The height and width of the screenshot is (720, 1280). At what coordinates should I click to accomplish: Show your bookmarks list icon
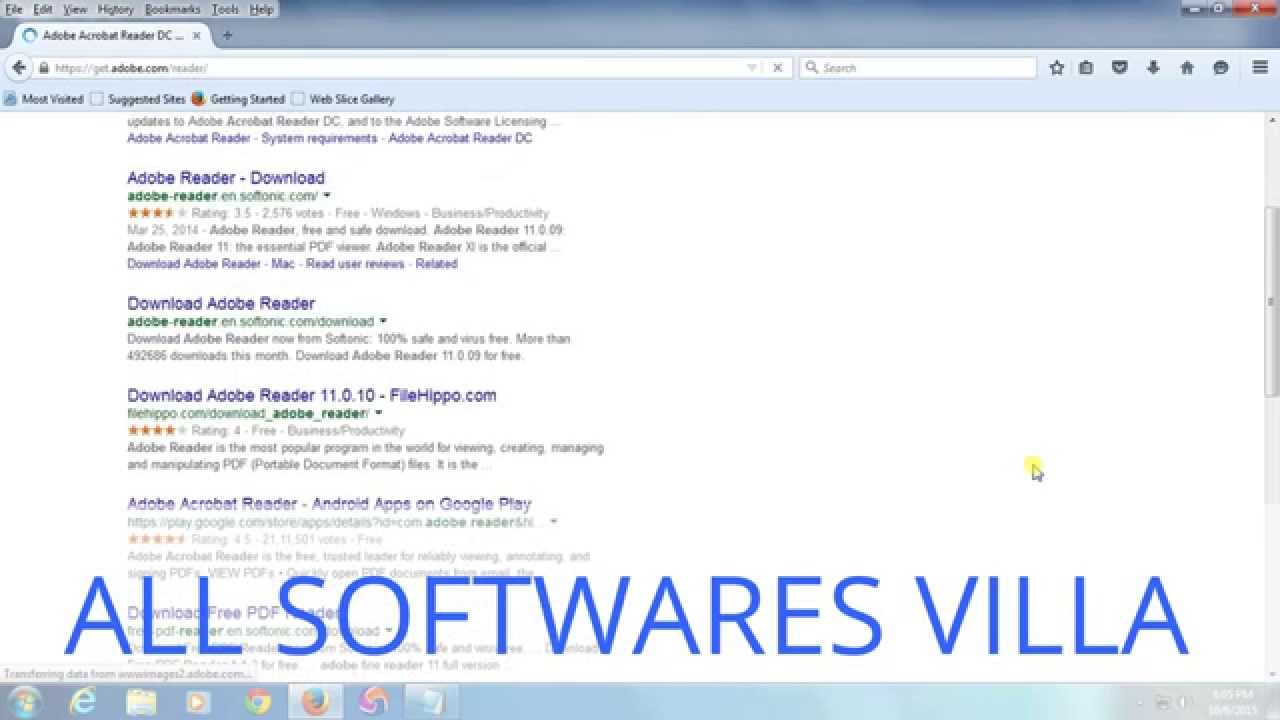pos(1086,68)
